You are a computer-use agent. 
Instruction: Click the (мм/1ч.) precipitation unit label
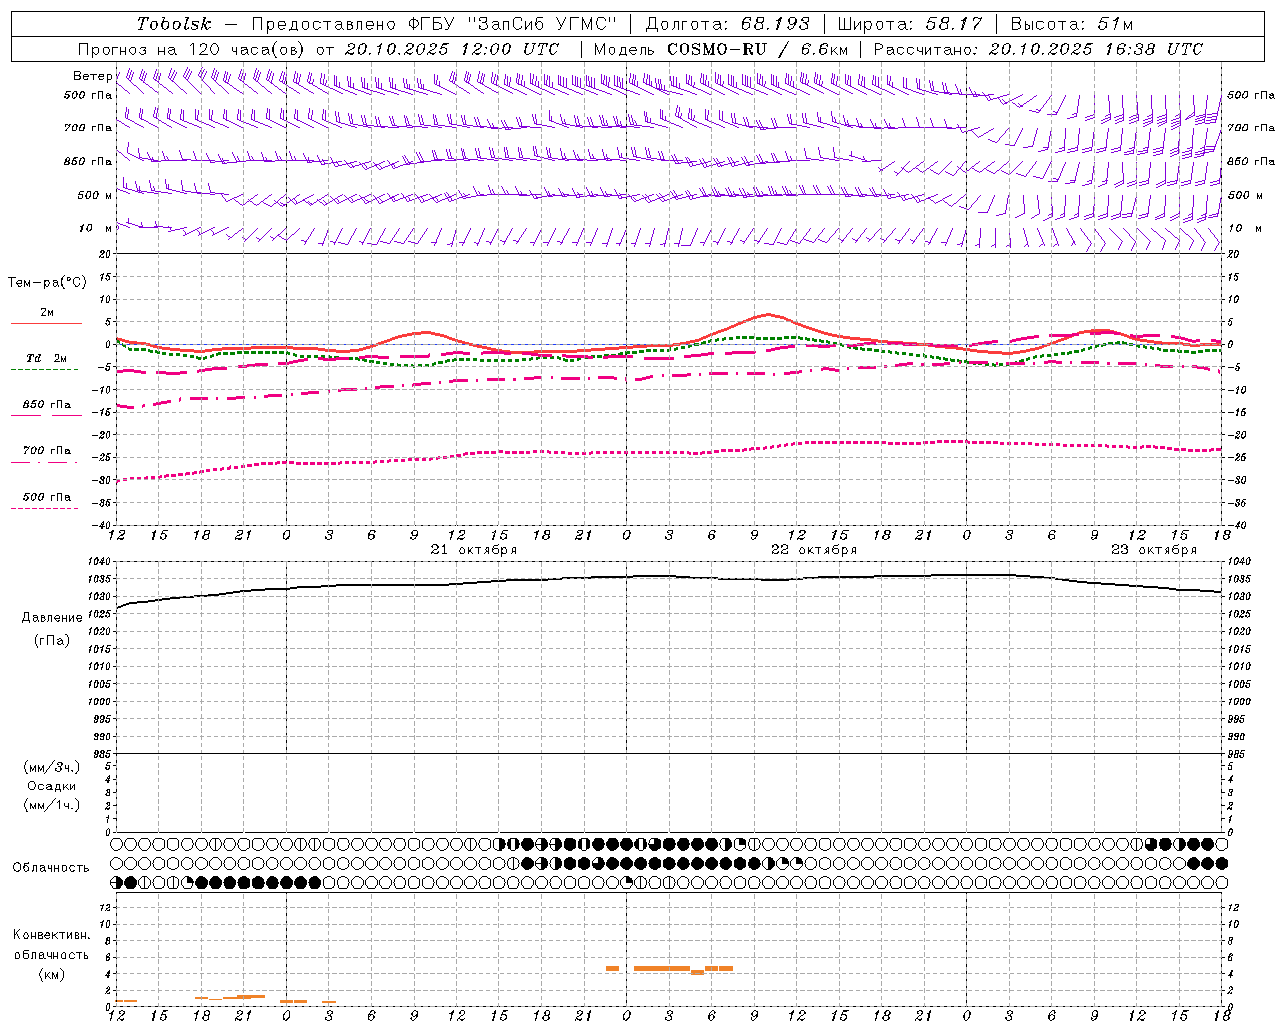pos(52,805)
